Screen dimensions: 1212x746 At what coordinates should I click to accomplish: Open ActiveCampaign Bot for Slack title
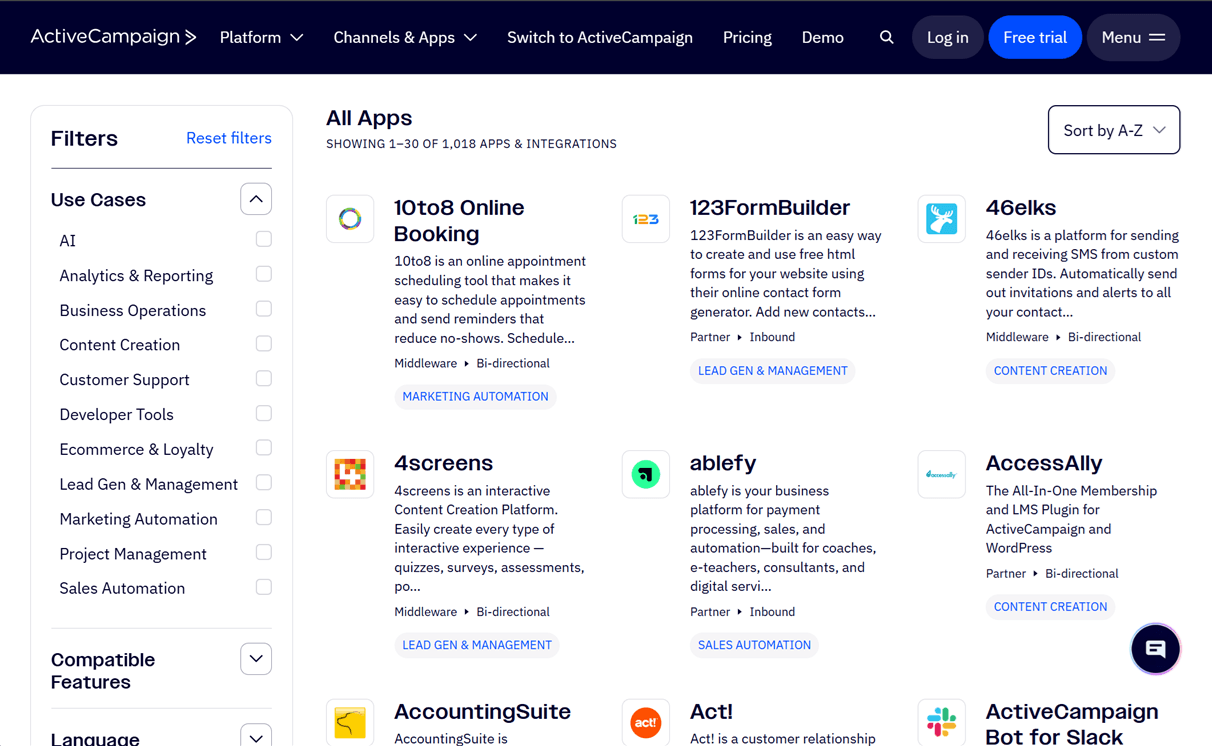pyautogui.click(x=1072, y=724)
